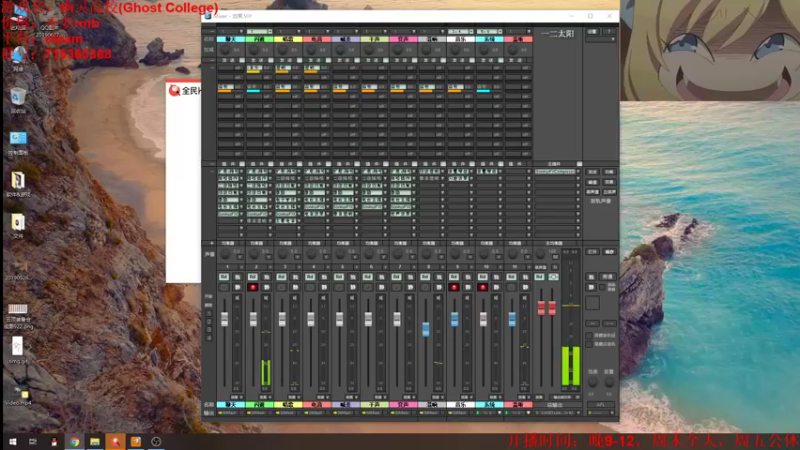Click the green stereo icon on master strip
Viewport: 800px width, 450px height.
tap(554, 277)
